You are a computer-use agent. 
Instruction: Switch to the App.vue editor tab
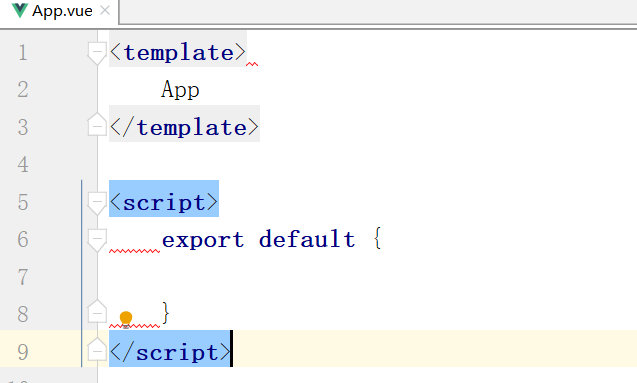(60, 11)
